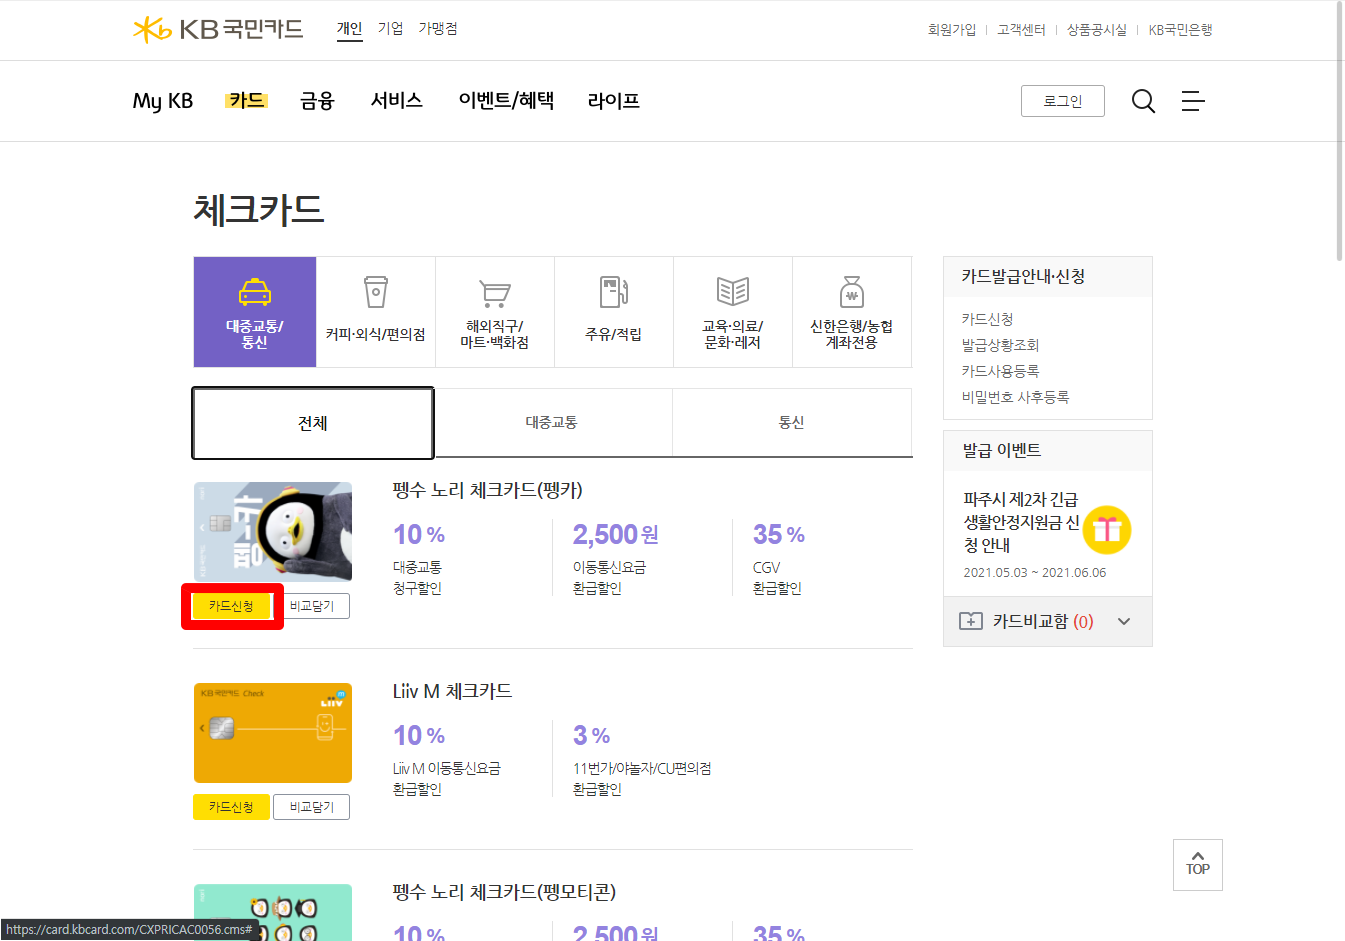Click 비교담기 for Liiv M 체크카드
Screen dimensions: 1345x941
click(312, 807)
